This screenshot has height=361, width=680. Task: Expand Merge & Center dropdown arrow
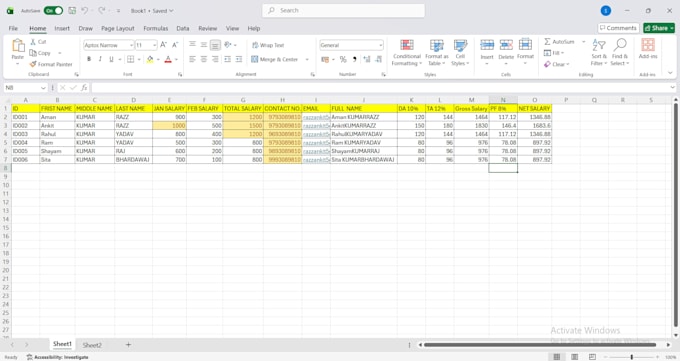click(307, 59)
